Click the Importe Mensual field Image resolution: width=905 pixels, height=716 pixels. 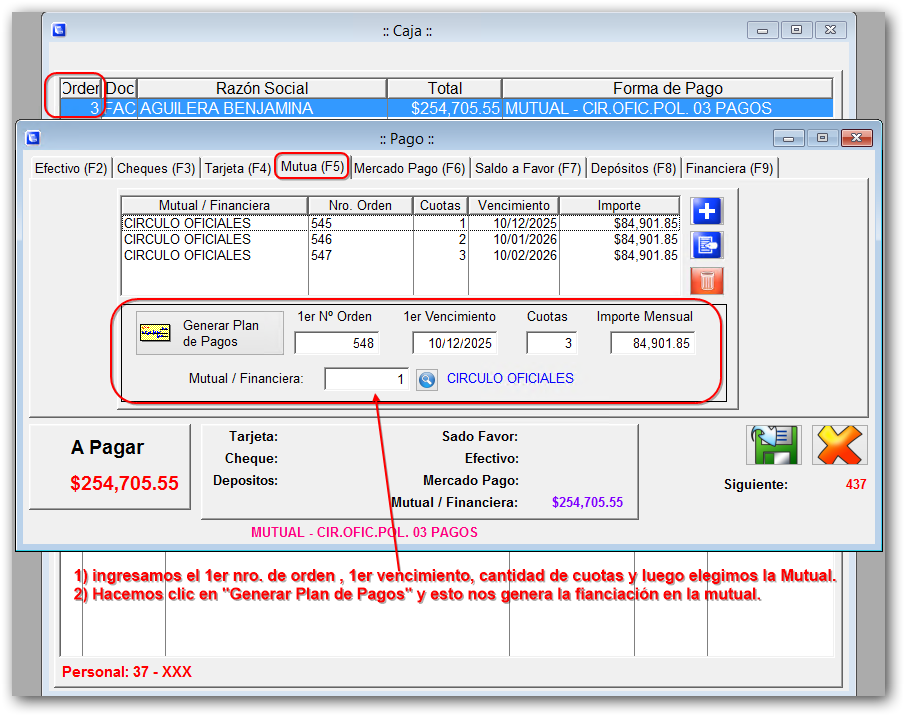652,344
